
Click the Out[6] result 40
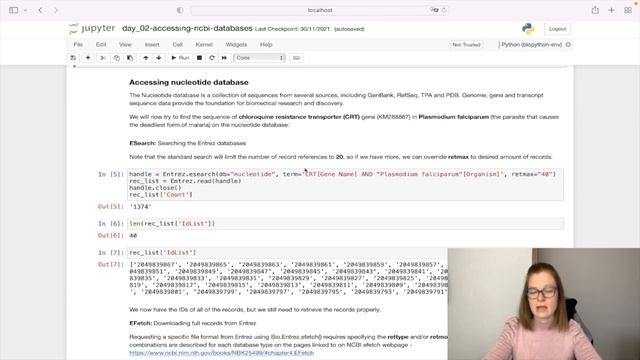click(133, 236)
